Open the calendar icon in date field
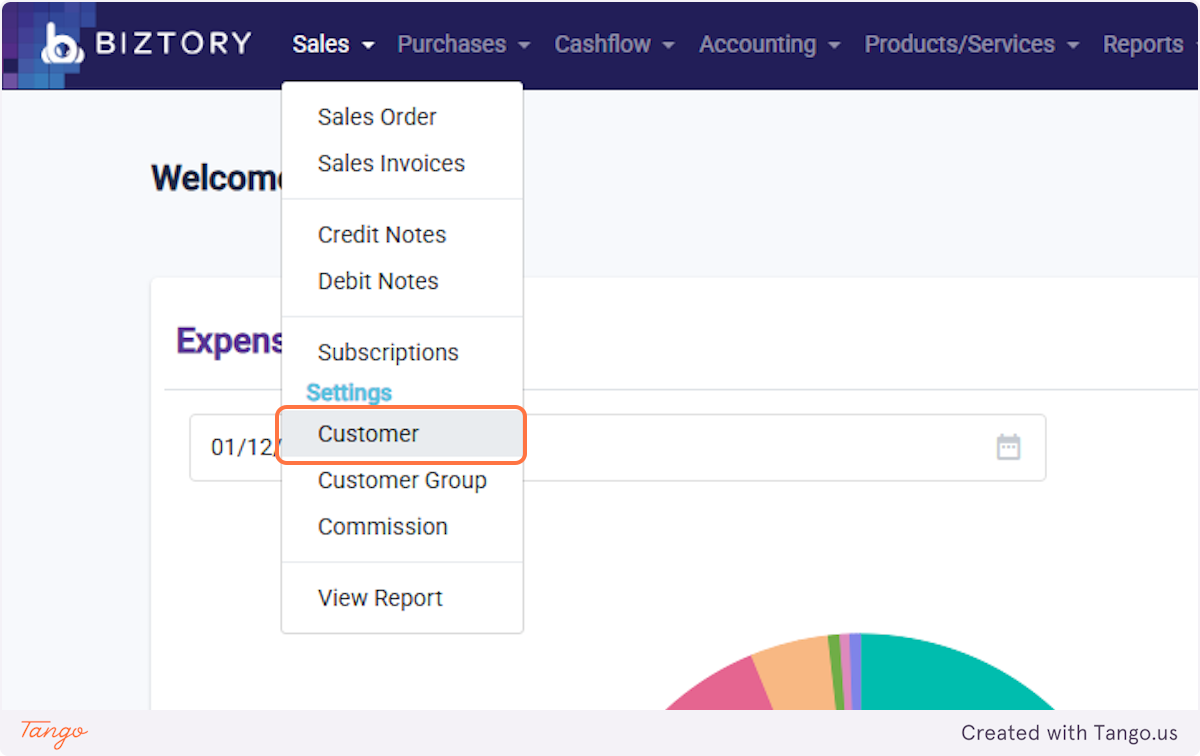This screenshot has width=1200, height=756. point(1008,447)
